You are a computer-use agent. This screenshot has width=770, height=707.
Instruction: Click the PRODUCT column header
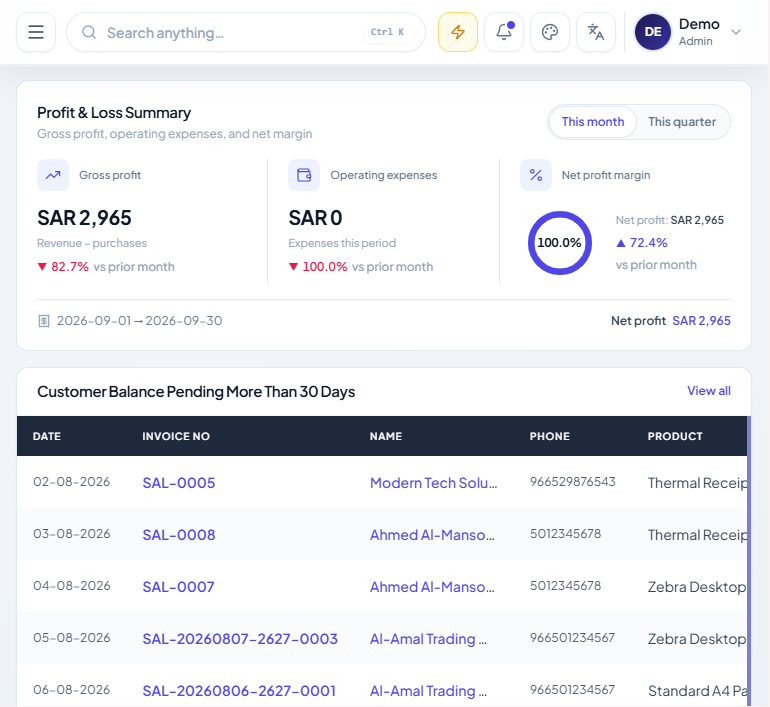point(675,436)
